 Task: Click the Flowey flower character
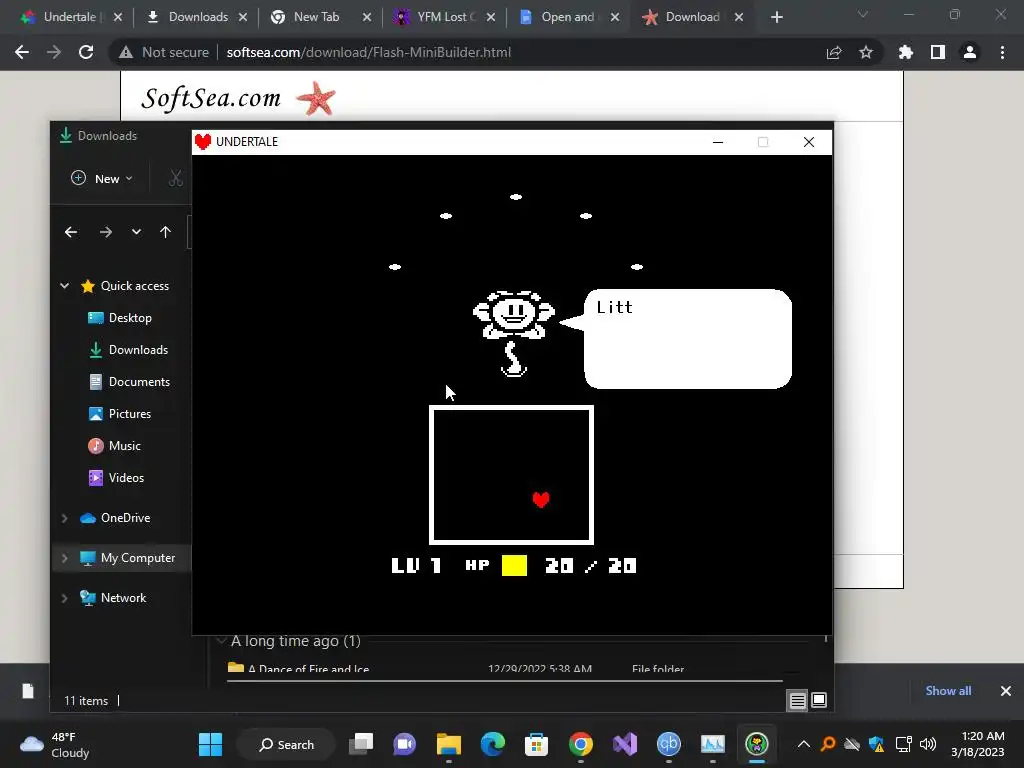[514, 333]
